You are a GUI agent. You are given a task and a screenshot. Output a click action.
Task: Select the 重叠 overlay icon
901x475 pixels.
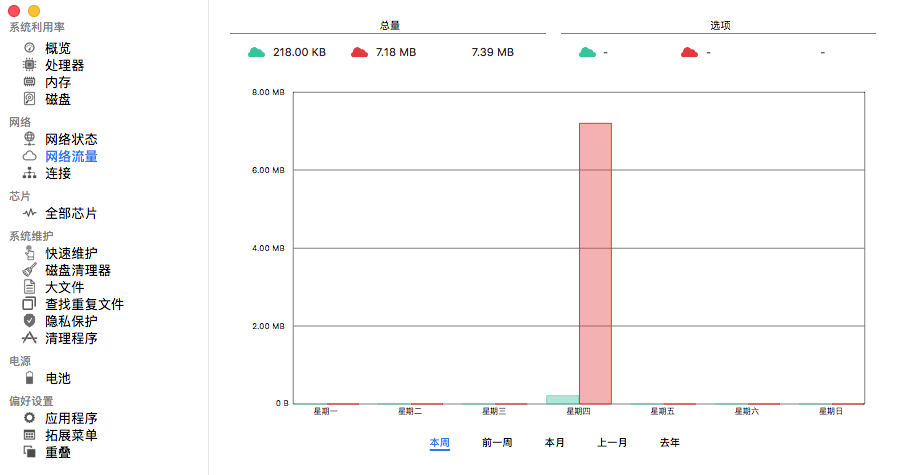coord(29,451)
